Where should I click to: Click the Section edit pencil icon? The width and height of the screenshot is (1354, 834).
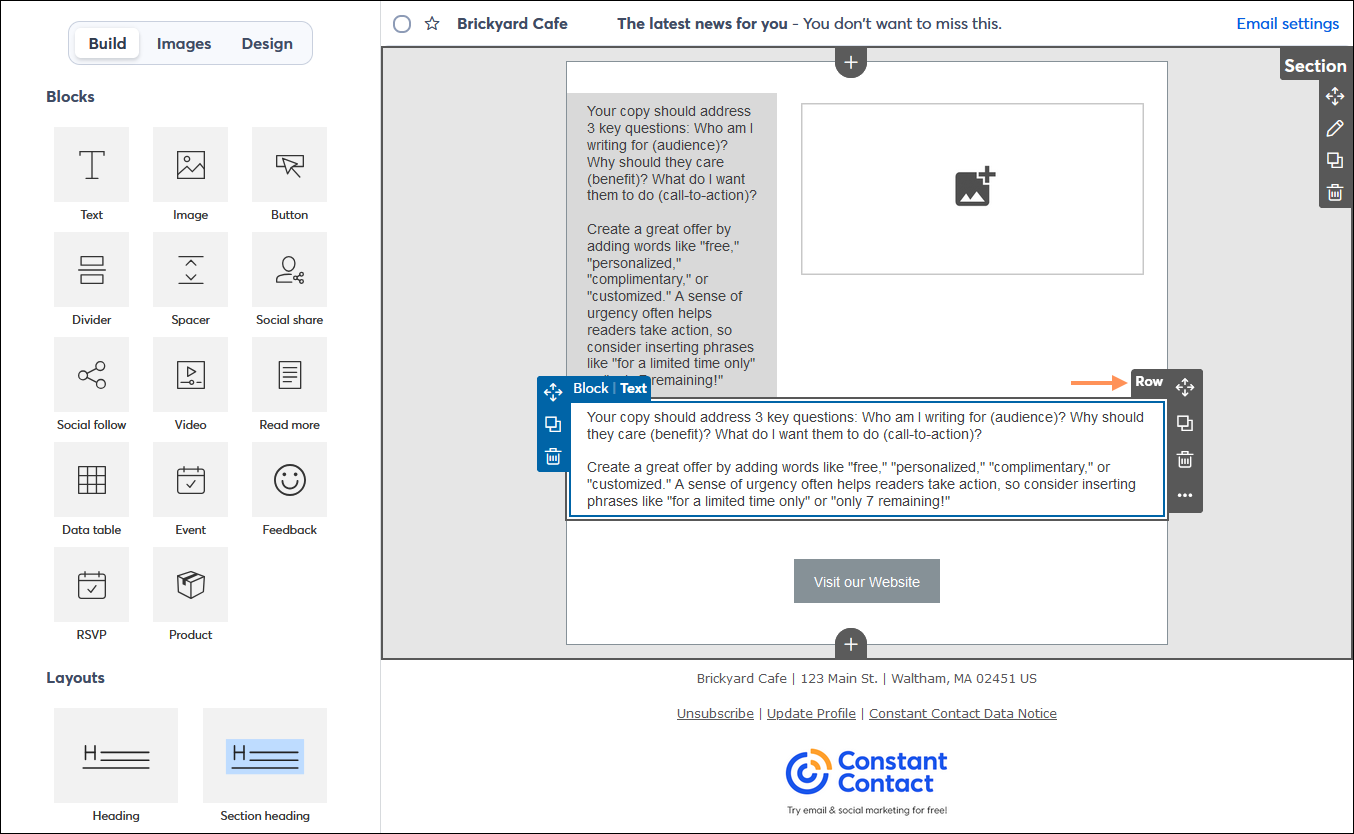pyautogui.click(x=1334, y=128)
